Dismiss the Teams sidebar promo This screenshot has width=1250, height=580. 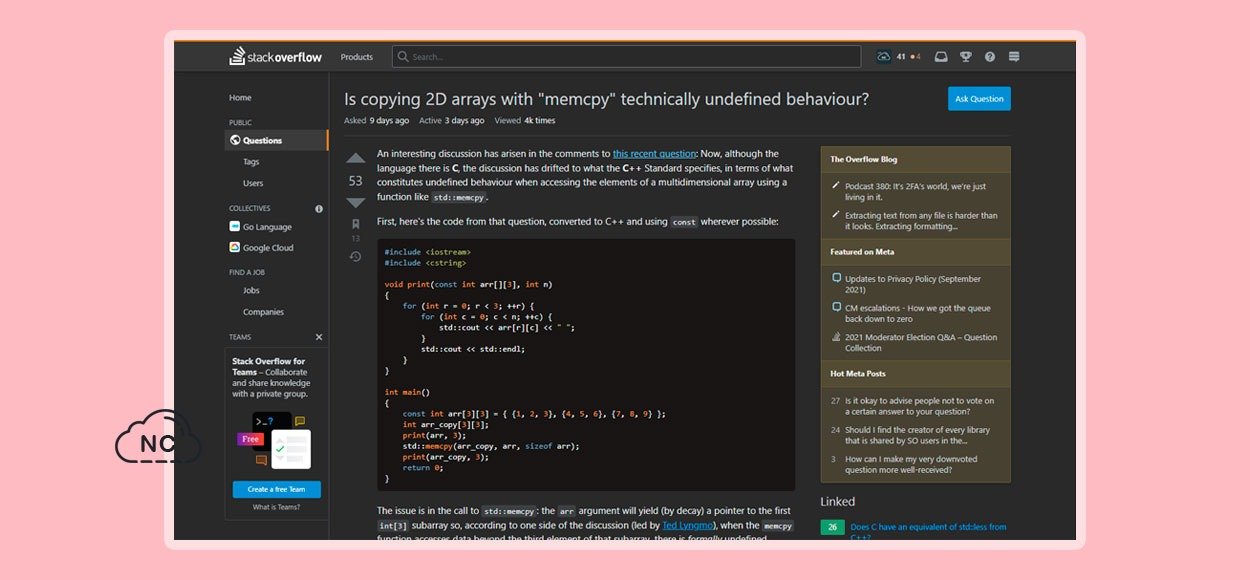click(x=319, y=338)
